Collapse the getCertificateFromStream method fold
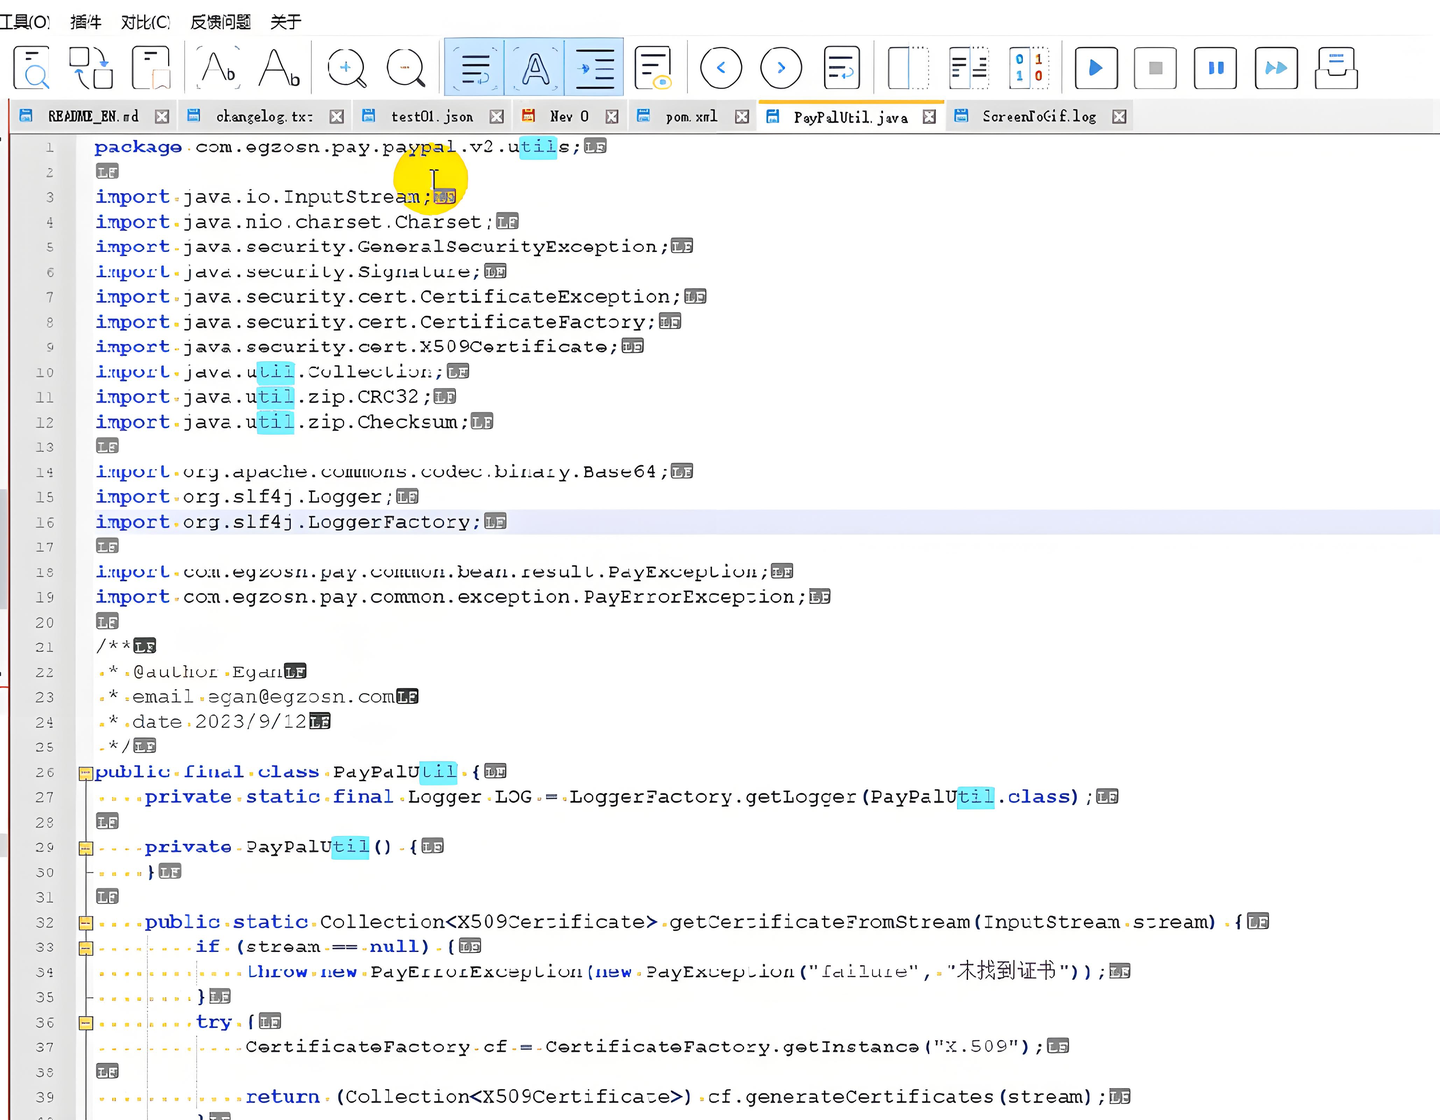Viewport: 1440px width, 1120px height. (85, 923)
